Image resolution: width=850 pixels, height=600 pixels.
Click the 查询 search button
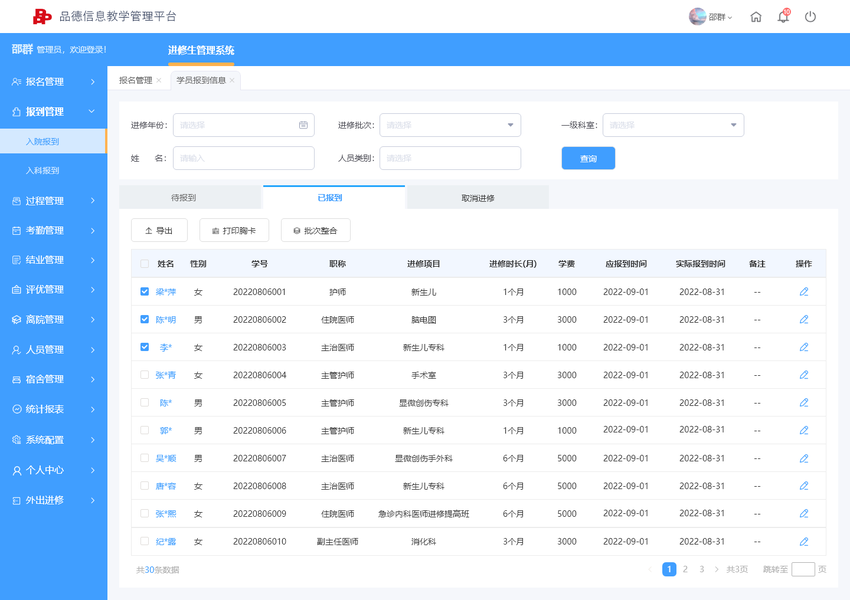tap(588, 158)
